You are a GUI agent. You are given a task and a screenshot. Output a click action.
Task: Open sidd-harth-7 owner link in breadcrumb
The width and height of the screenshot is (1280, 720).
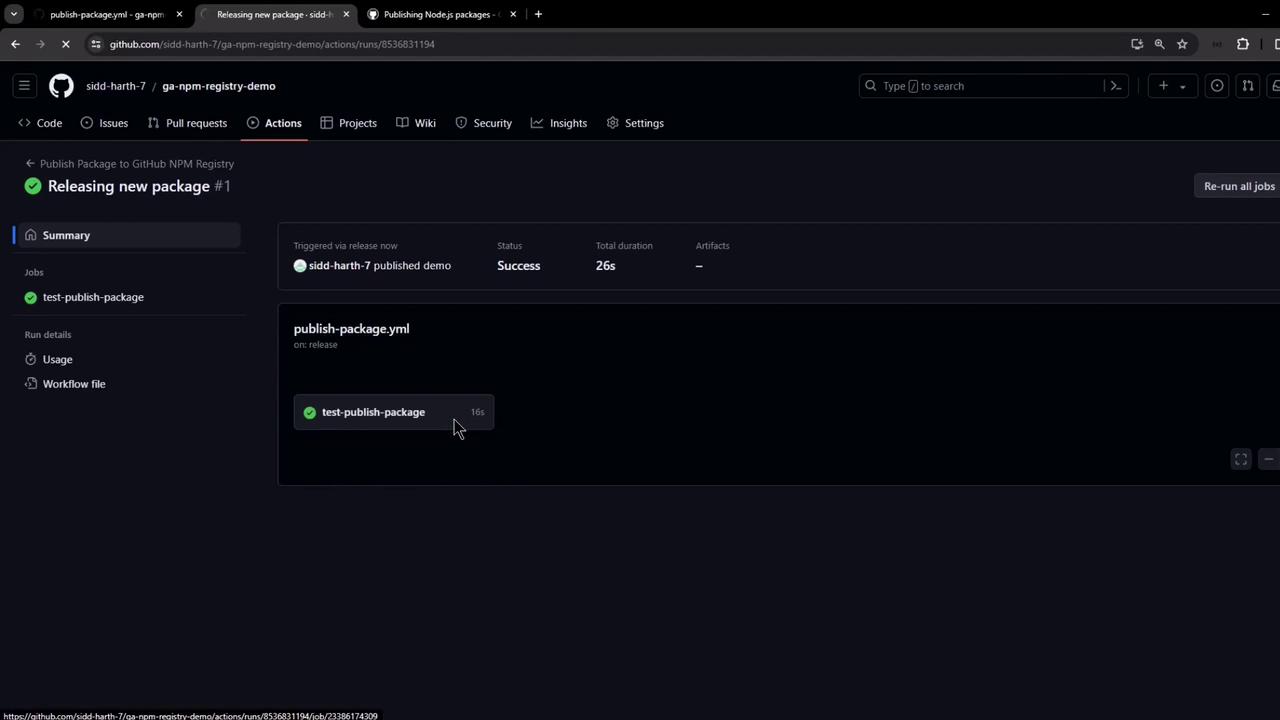tap(116, 86)
